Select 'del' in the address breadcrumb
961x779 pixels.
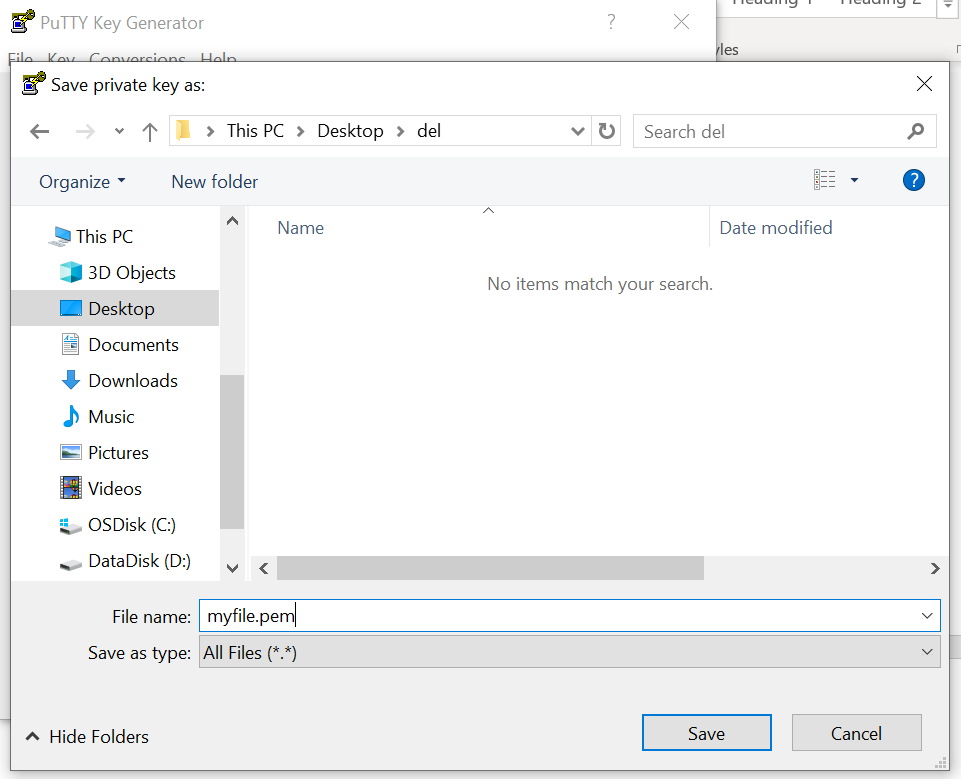(429, 131)
